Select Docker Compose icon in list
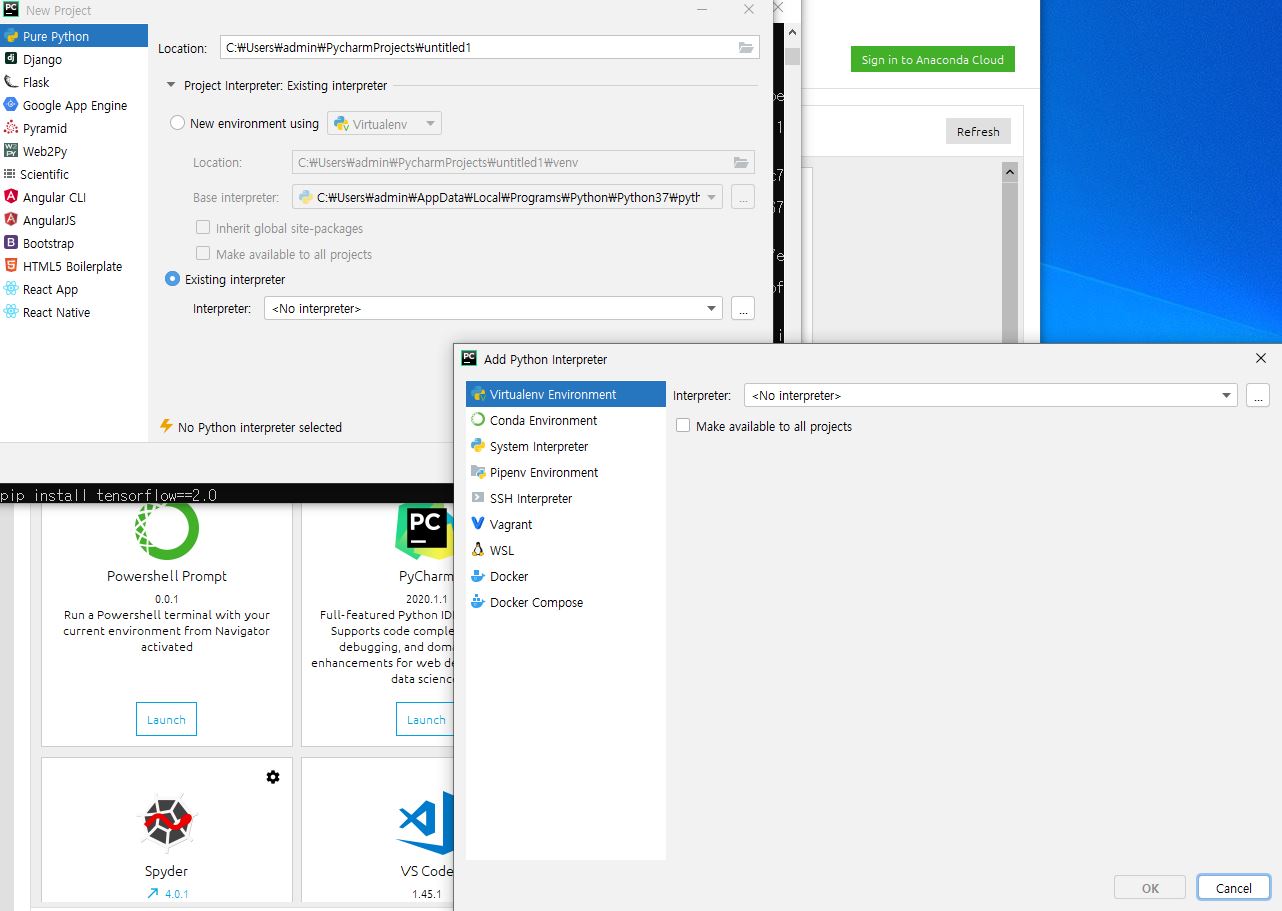 479,602
